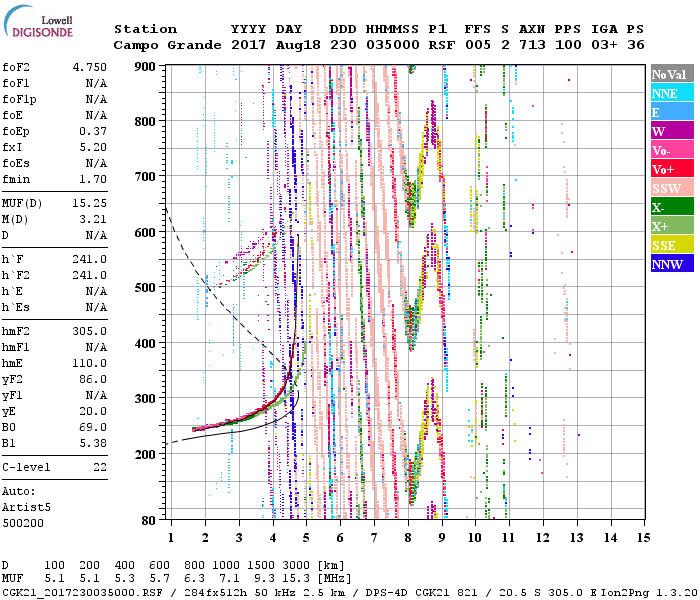Screen dimensions: 700x600
Task: Select the NoVal legend swatch
Action: pos(672,74)
